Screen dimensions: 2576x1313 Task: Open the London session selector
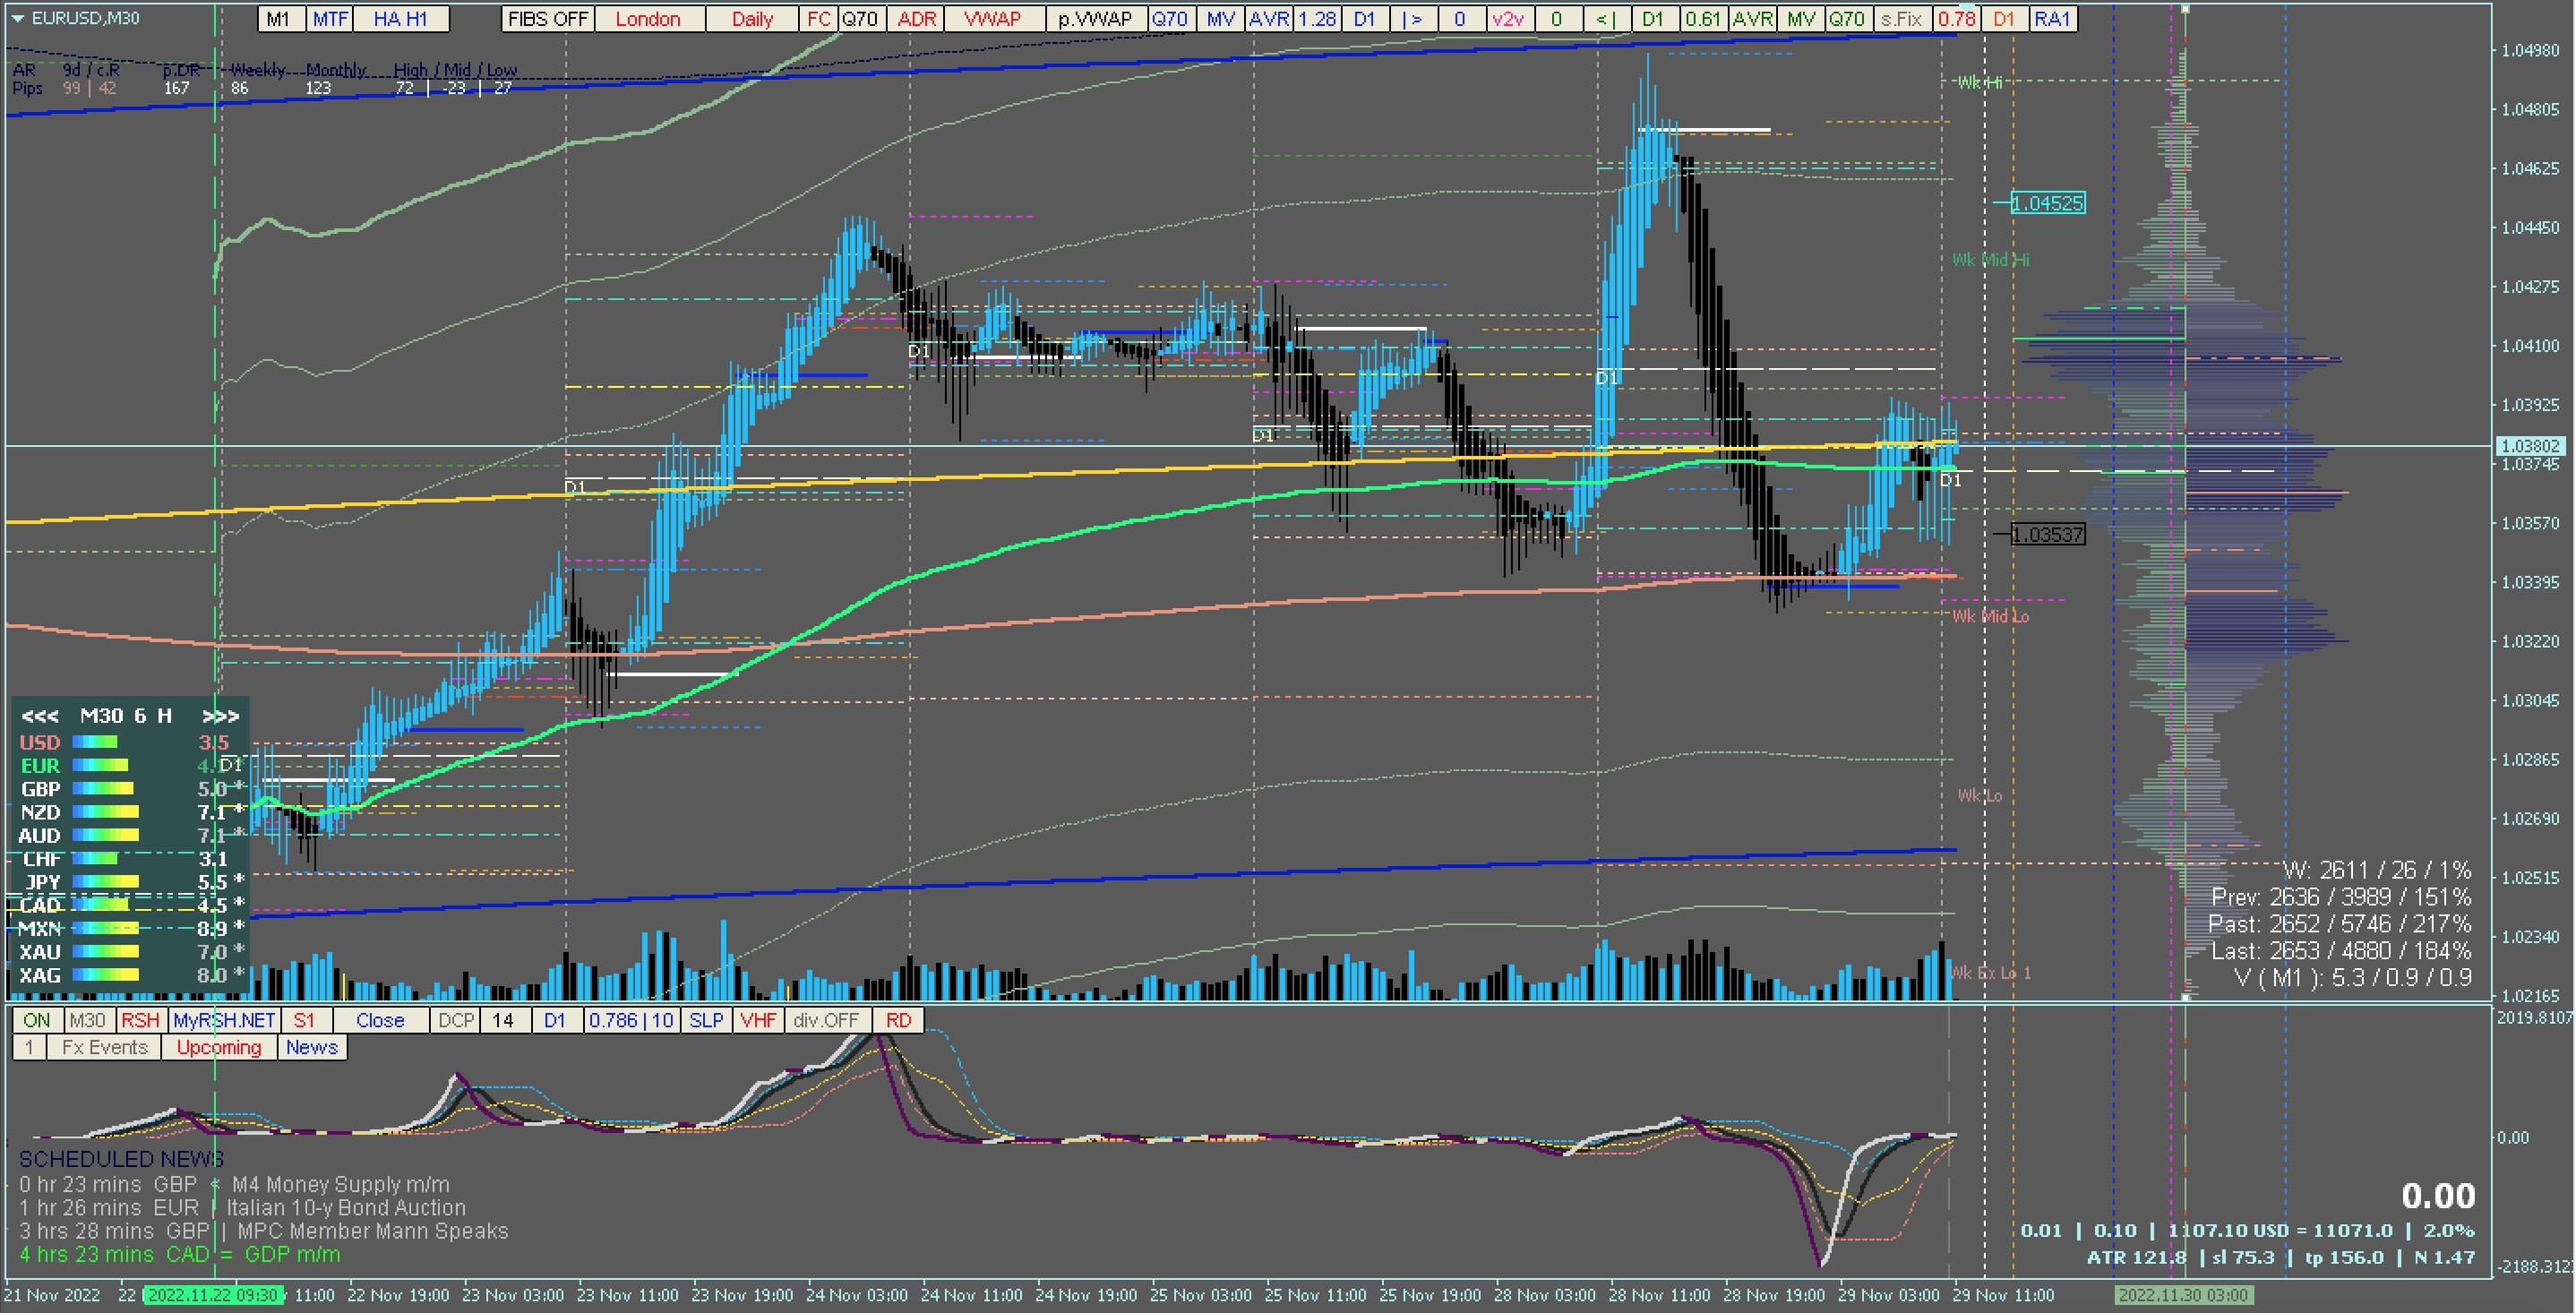coord(648,19)
